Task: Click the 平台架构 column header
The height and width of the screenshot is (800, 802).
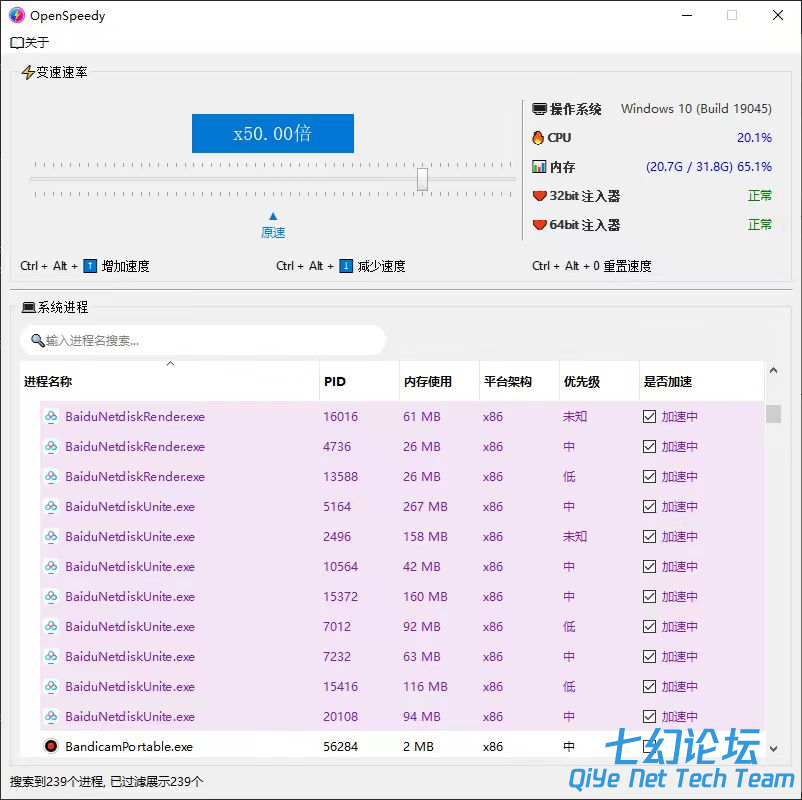Action: click(x=520, y=381)
